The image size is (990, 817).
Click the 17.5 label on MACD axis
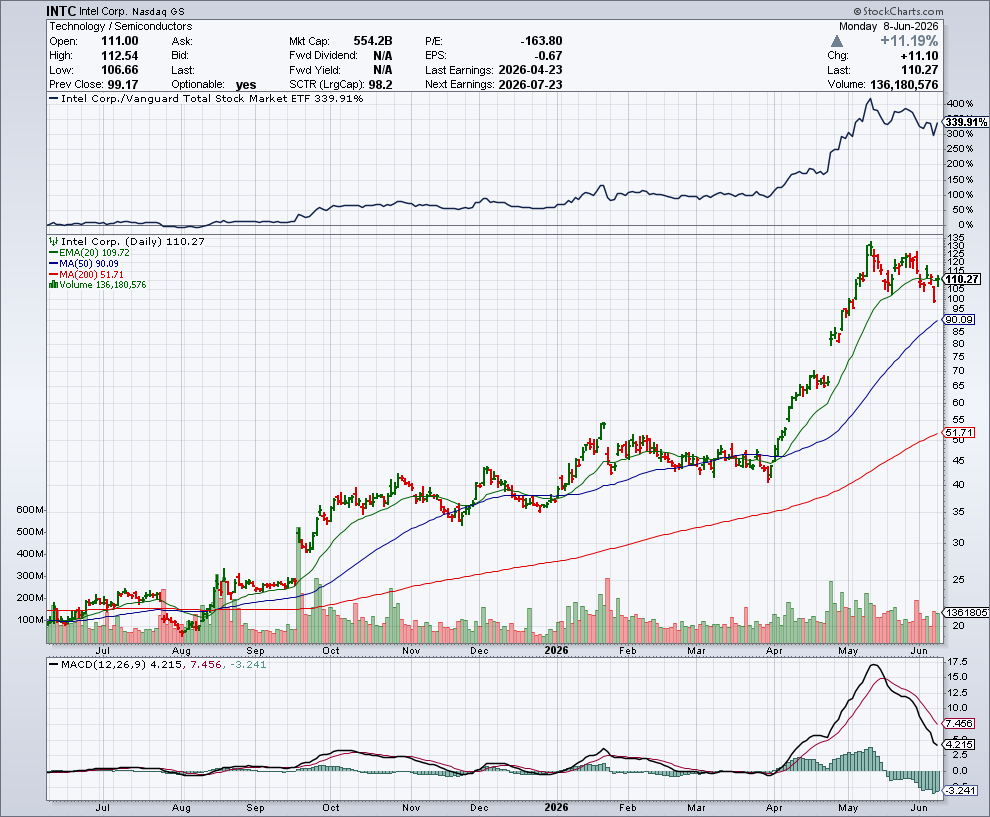click(957, 662)
